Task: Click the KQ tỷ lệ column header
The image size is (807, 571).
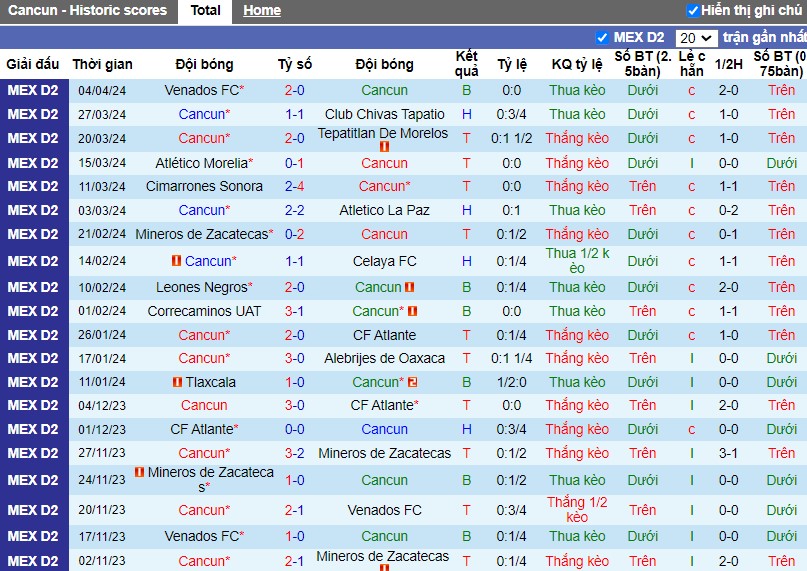Action: pos(577,64)
